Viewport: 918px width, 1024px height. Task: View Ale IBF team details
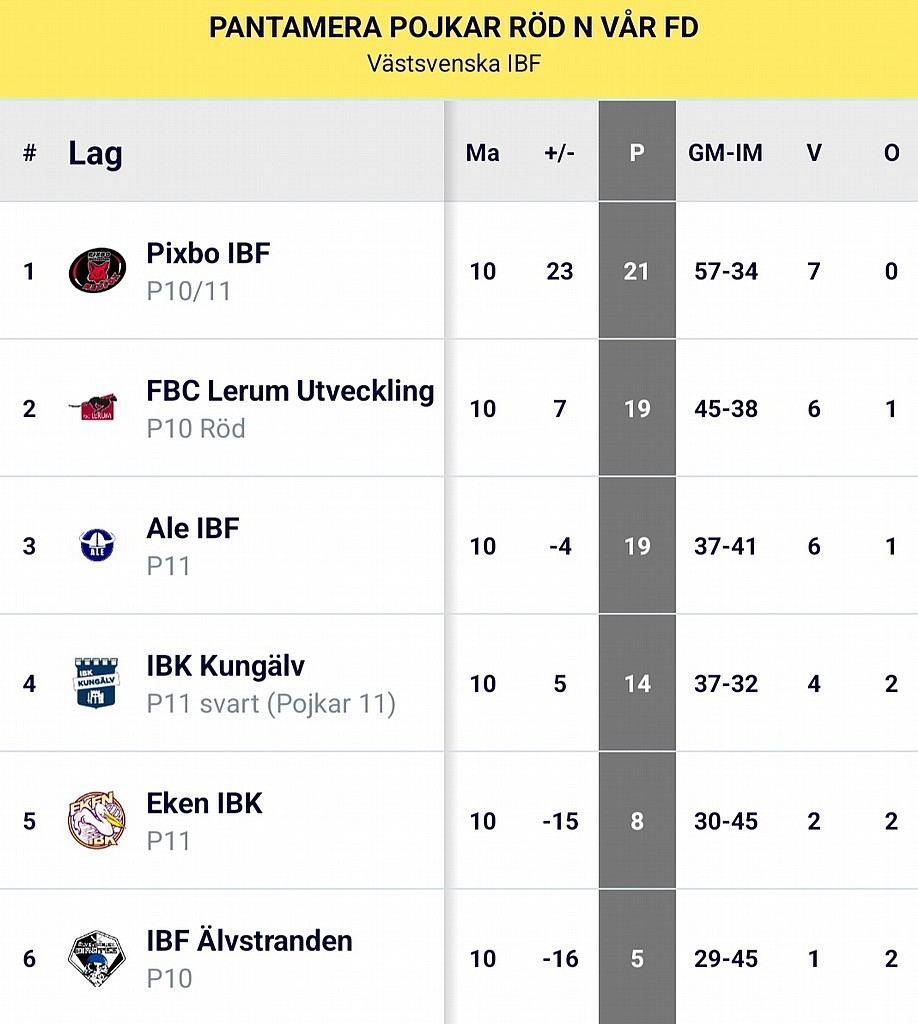click(193, 528)
